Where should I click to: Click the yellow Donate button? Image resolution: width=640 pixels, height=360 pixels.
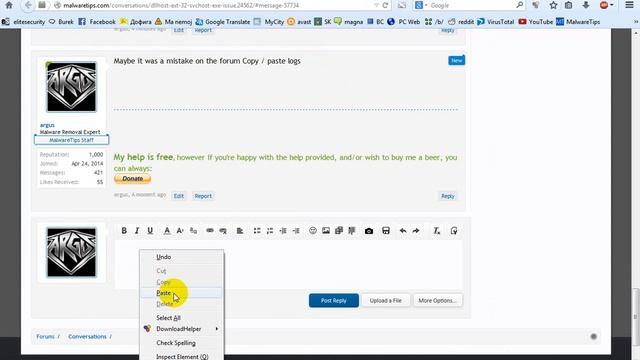(132, 179)
